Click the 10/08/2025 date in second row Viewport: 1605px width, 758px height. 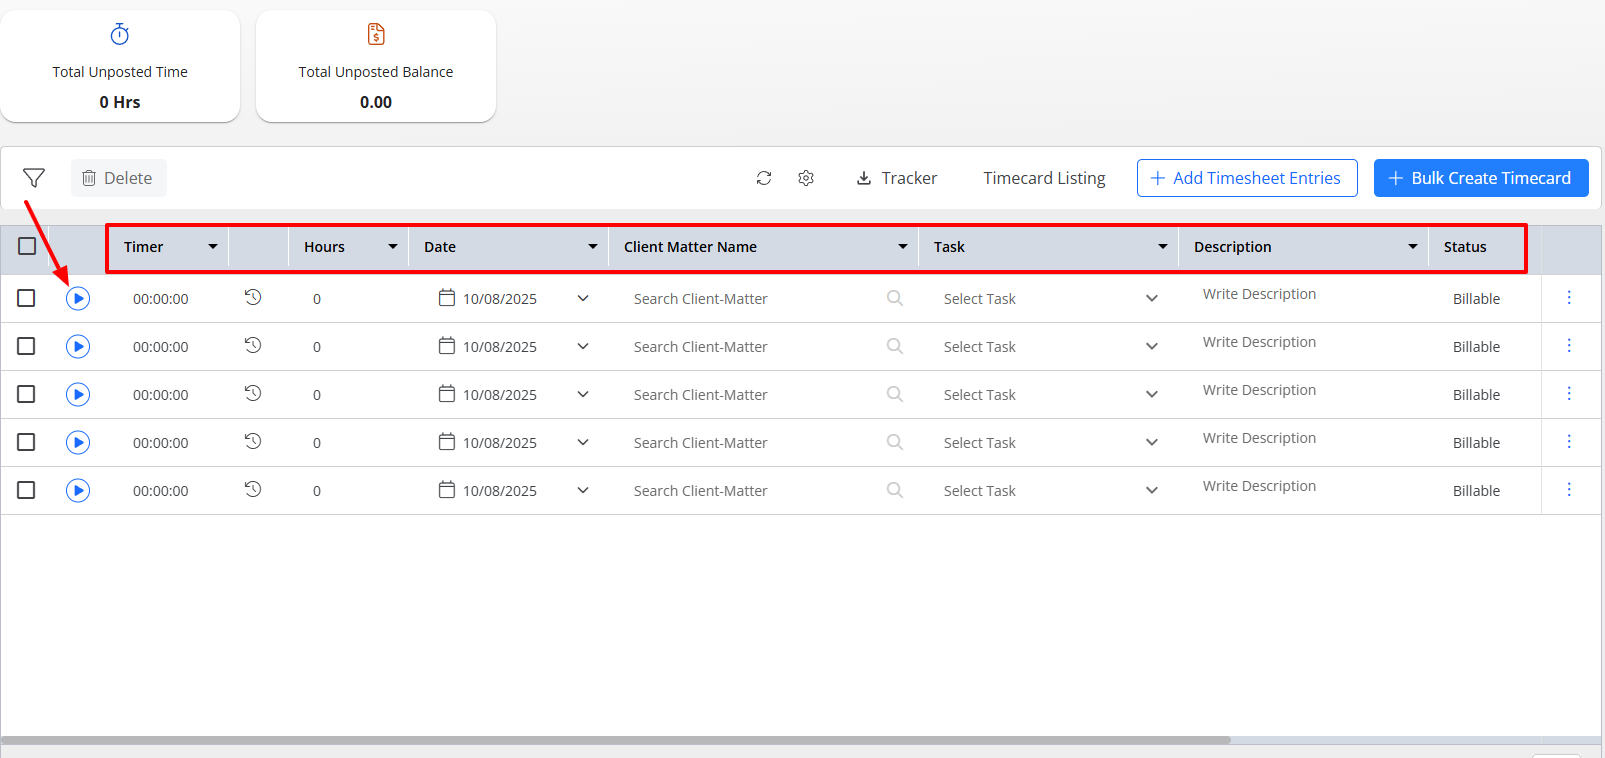[500, 347]
